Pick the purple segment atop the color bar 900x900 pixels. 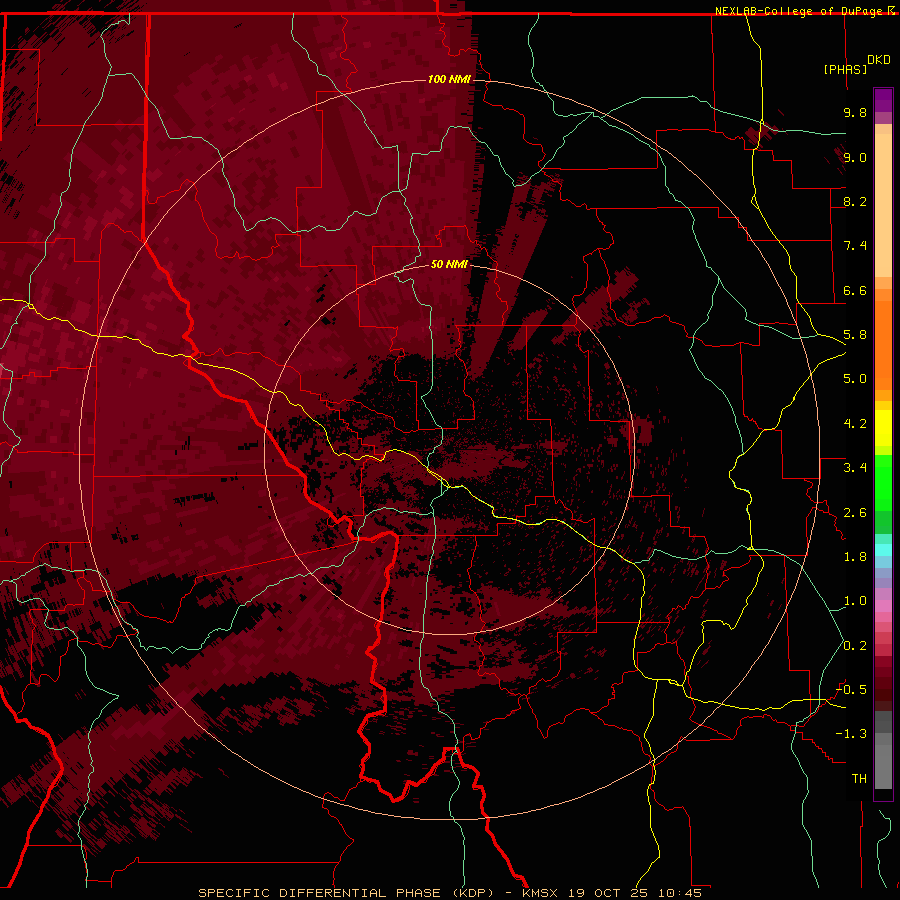[x=883, y=100]
